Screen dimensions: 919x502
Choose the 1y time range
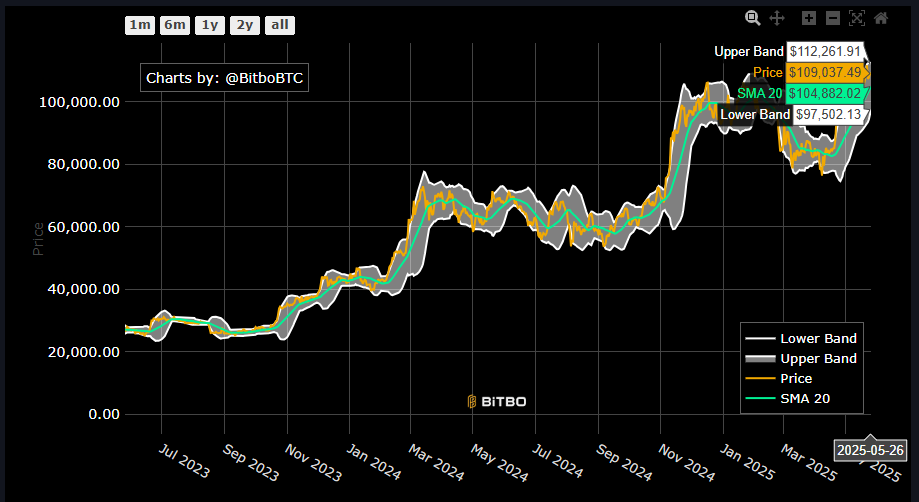coord(210,25)
